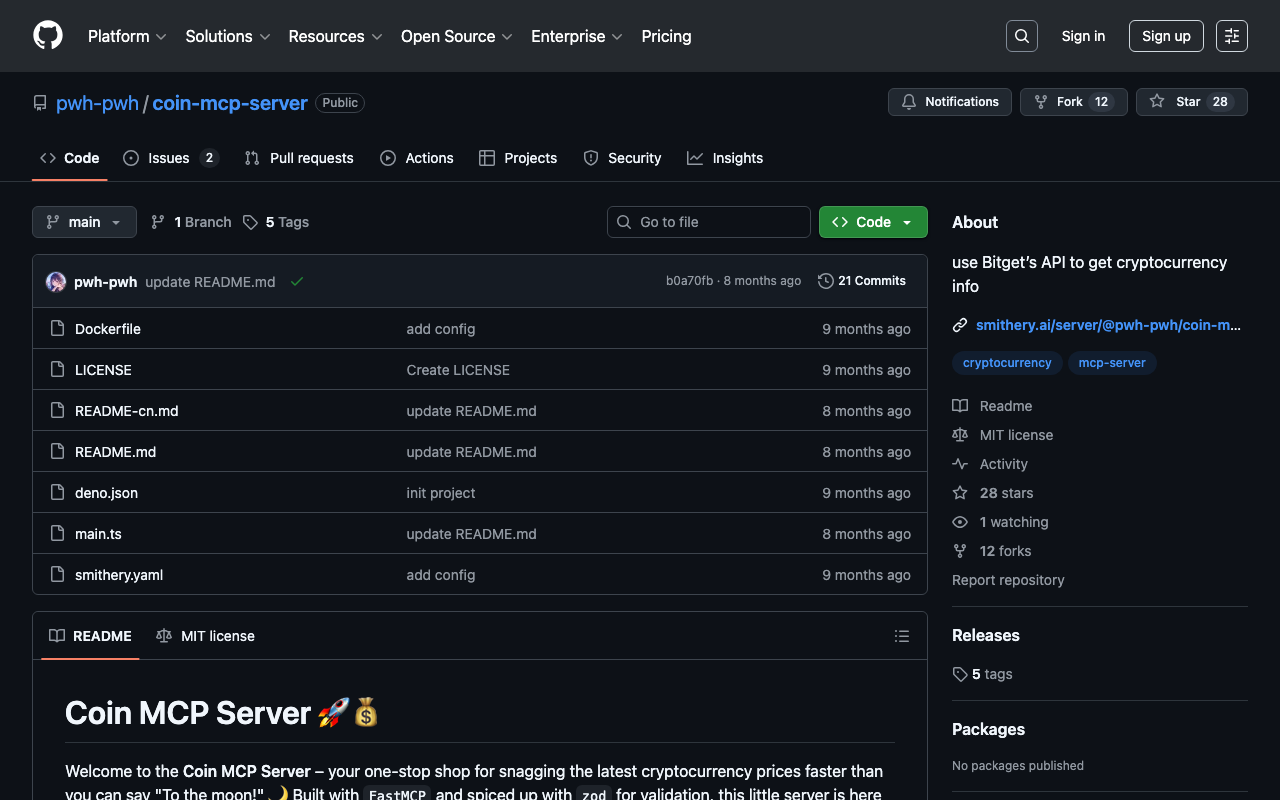Screen dimensions: 1280x800
Task: Open the smithery.ai server link
Action: [x=1107, y=325]
